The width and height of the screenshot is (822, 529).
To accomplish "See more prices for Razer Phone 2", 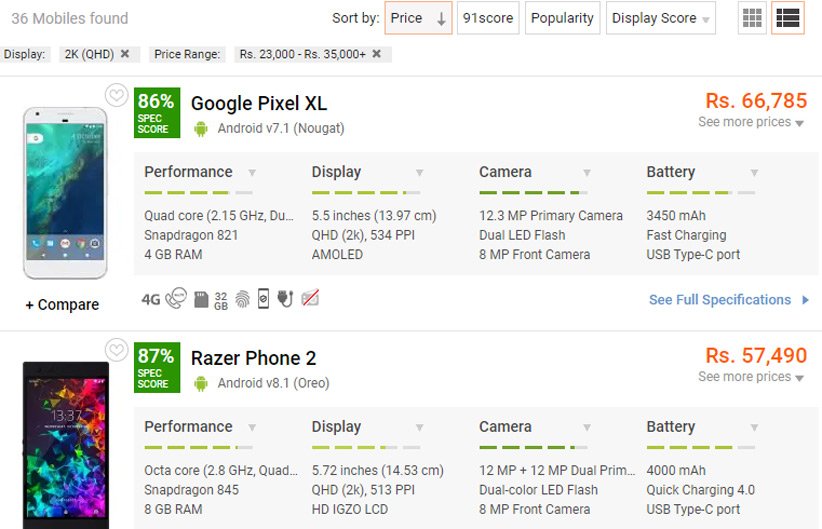I will (x=751, y=377).
